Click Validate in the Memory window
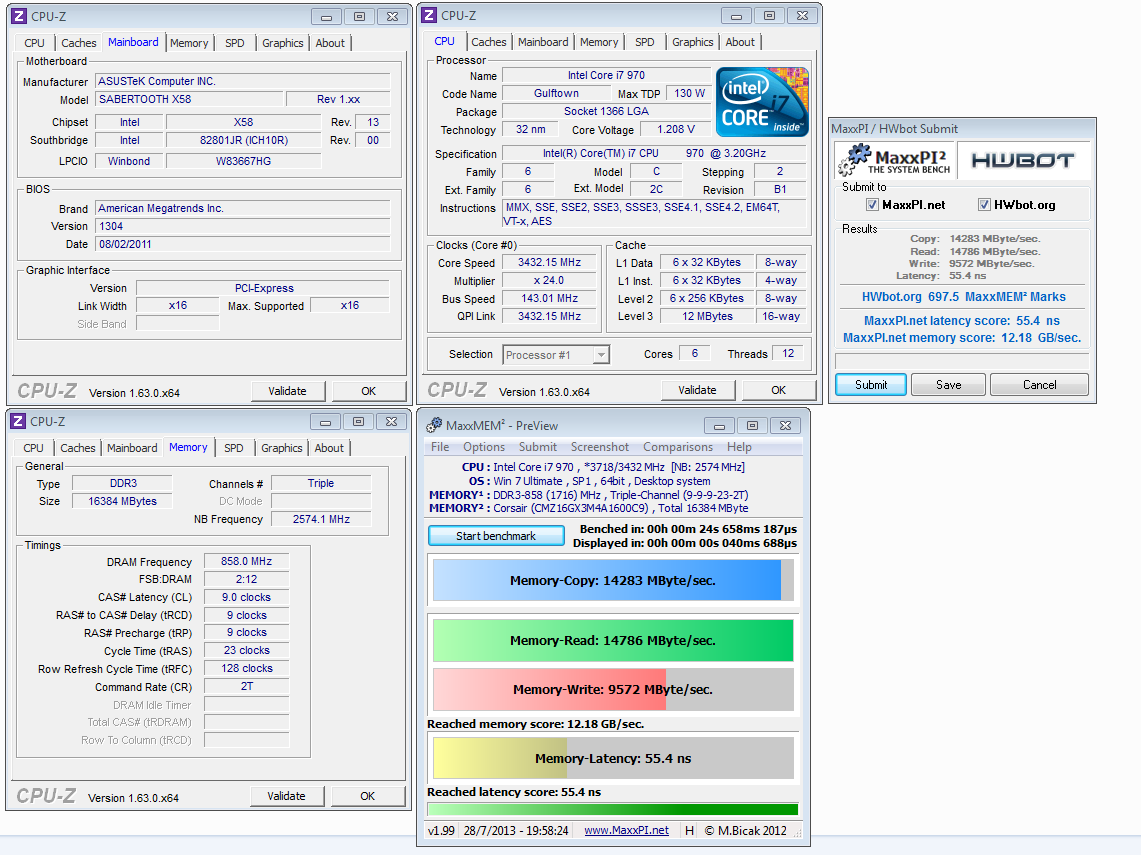This screenshot has height=855, width=1141. pos(287,796)
